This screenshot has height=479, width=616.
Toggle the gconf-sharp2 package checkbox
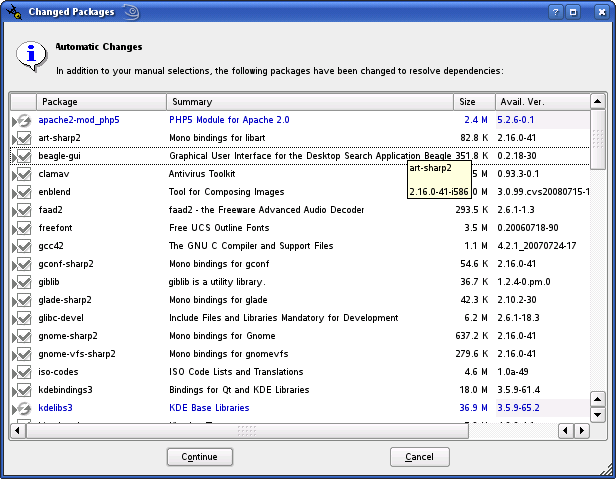(24, 264)
